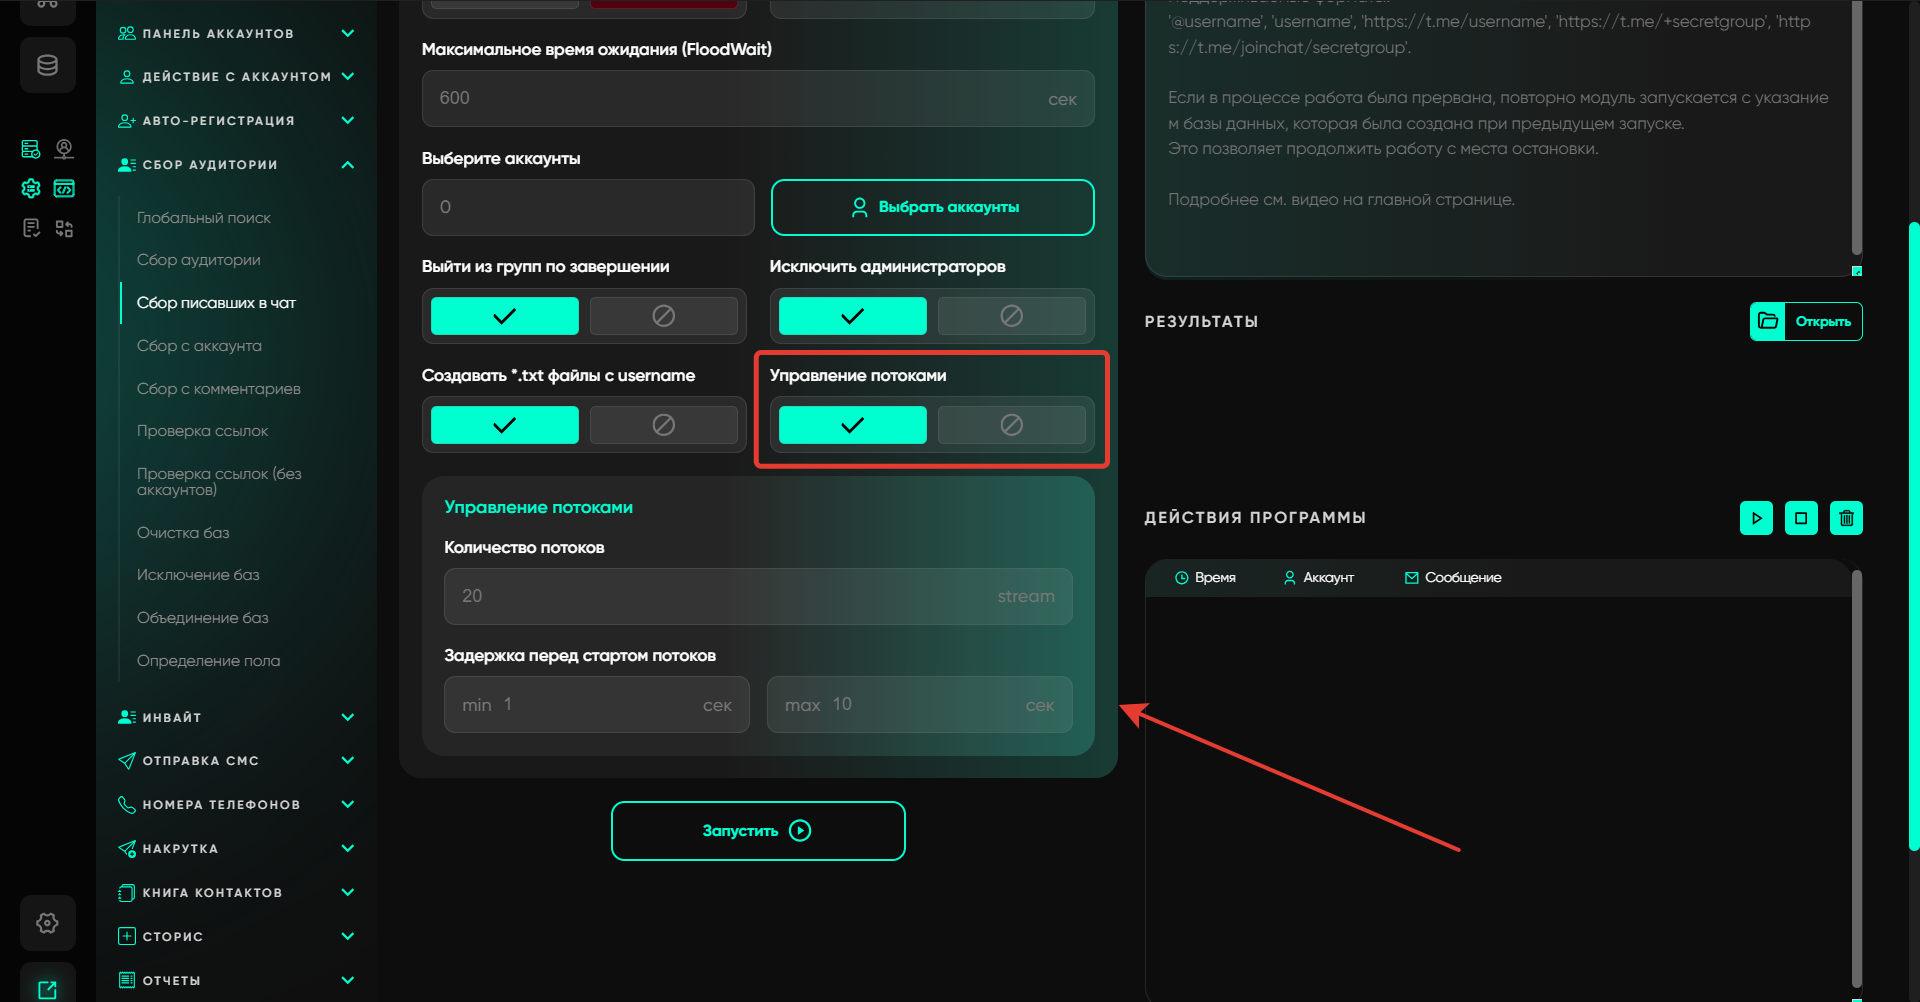Viewport: 1920px width, 1002px height.
Task: Turn off thread management toggle
Action: (1011, 425)
